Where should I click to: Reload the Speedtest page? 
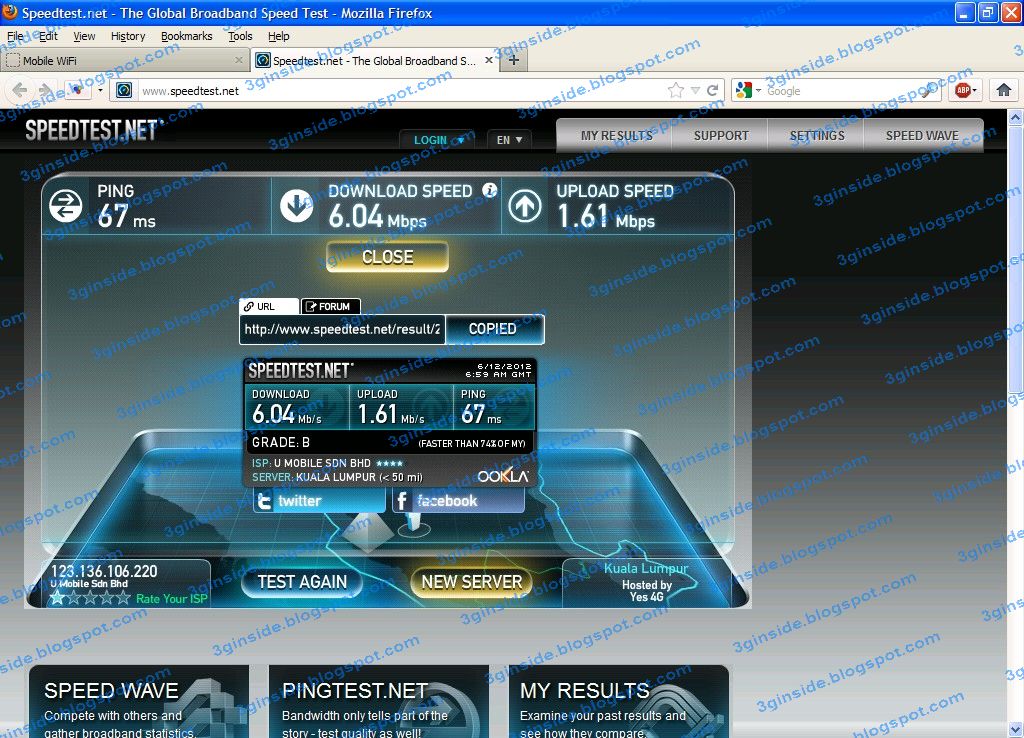(712, 90)
